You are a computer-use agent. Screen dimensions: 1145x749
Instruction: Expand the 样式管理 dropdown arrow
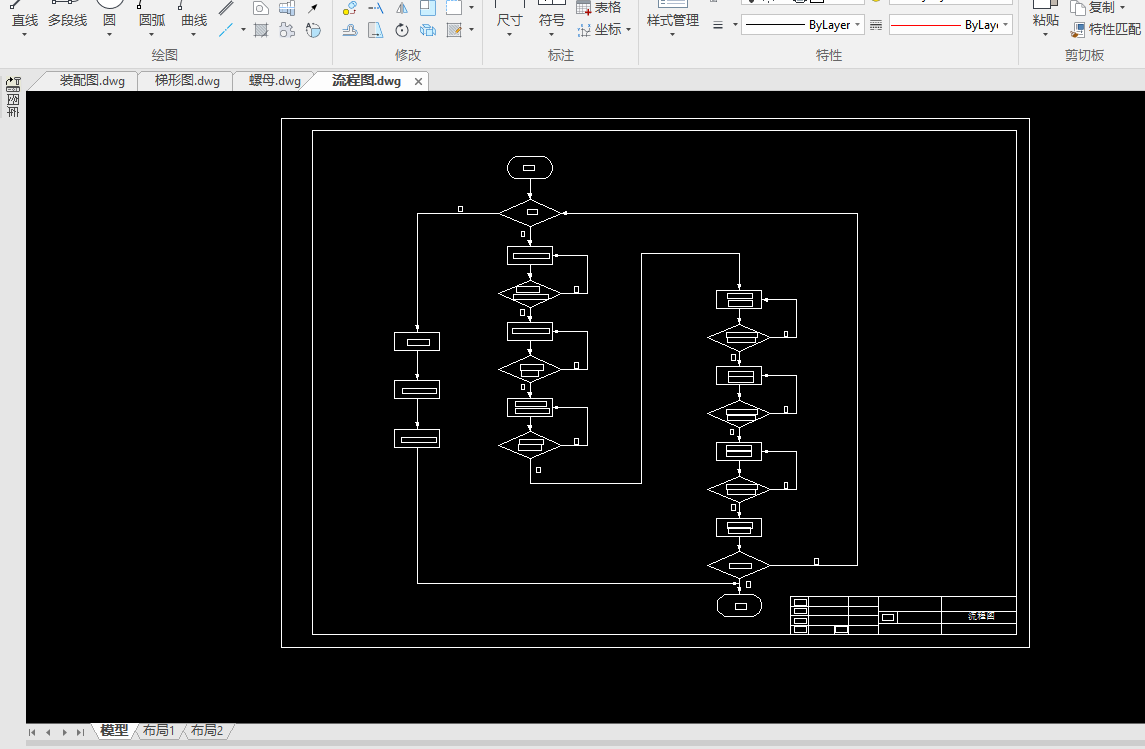coord(672,34)
